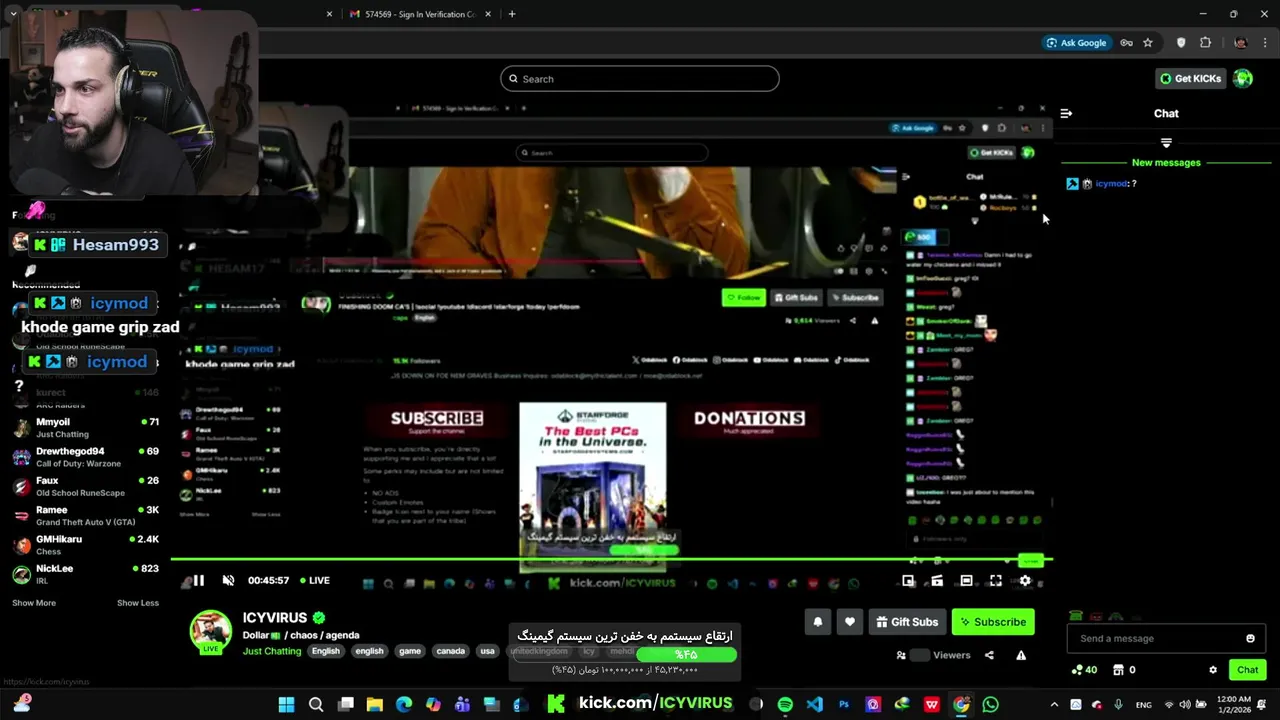1280x720 pixels.
Task: Open the Chrome profile avatar
Action: coord(1241,43)
